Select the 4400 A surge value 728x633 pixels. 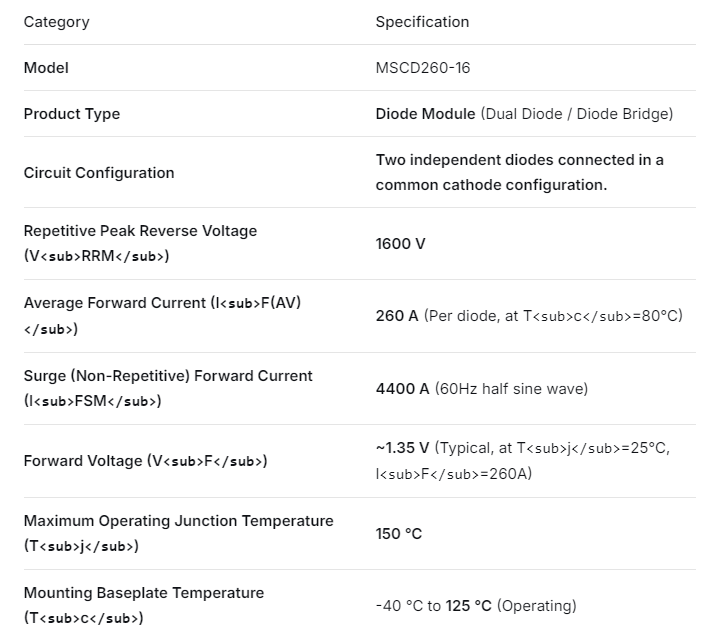point(402,389)
